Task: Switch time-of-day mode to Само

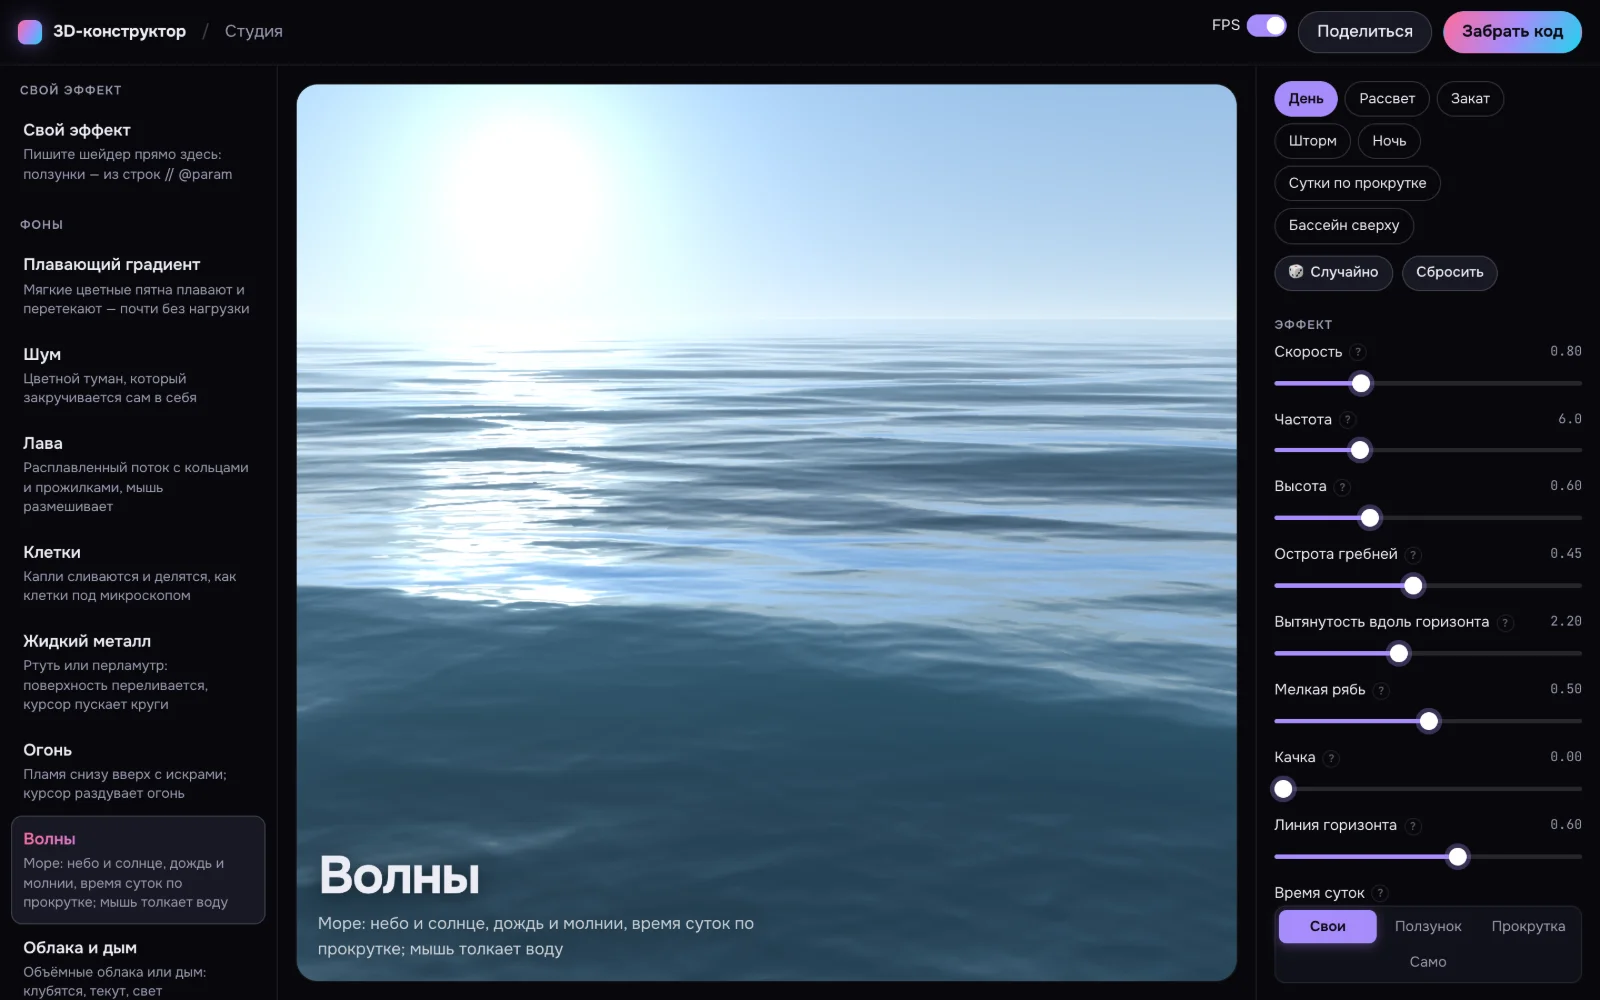Action: tap(1428, 962)
